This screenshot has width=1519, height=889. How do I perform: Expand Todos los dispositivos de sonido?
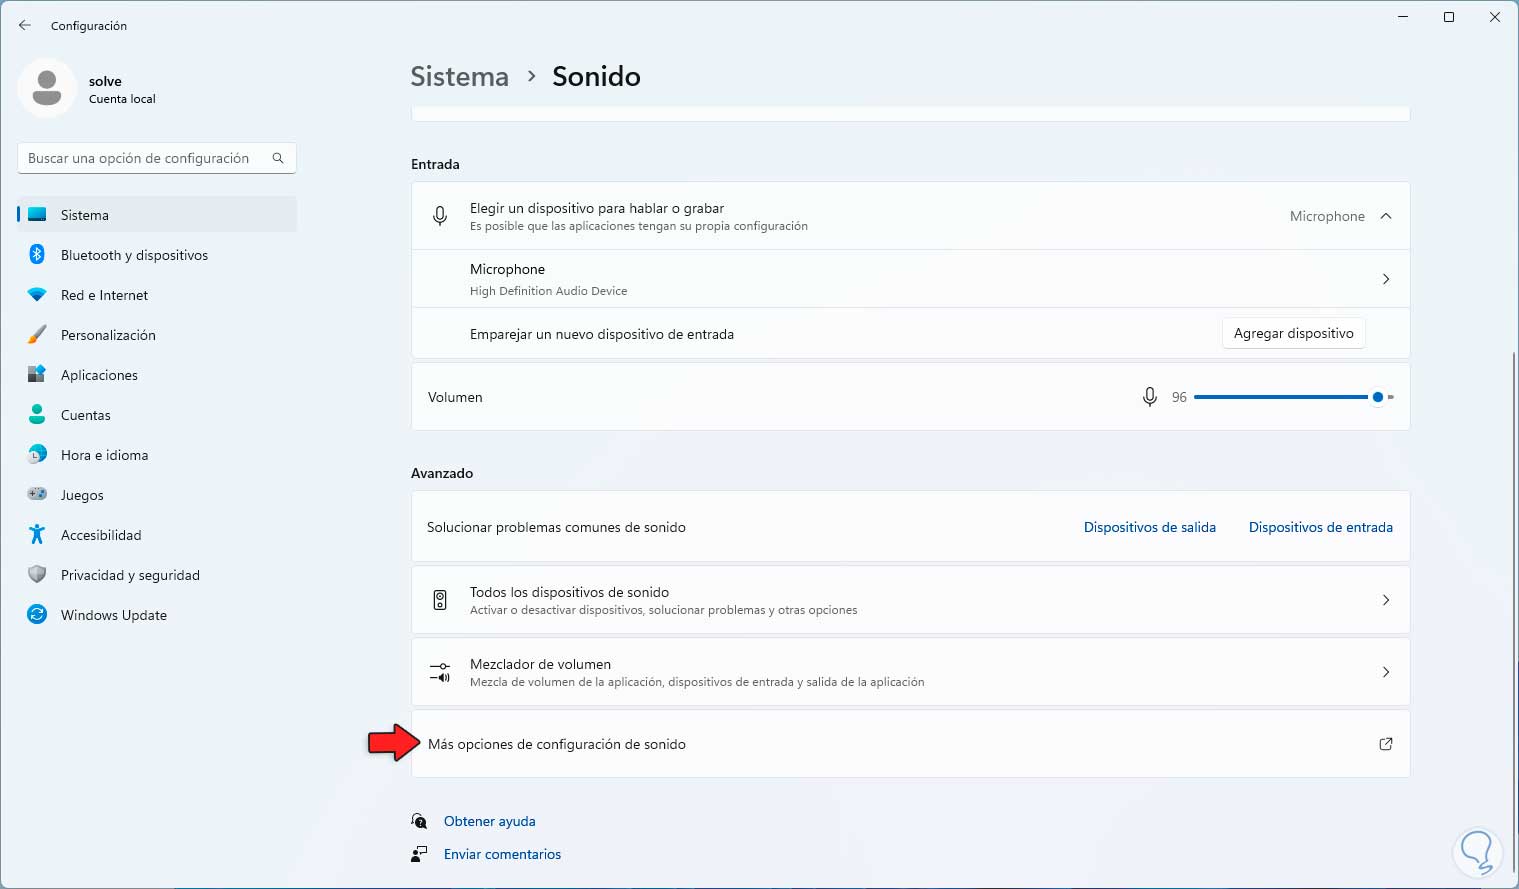[1386, 600]
